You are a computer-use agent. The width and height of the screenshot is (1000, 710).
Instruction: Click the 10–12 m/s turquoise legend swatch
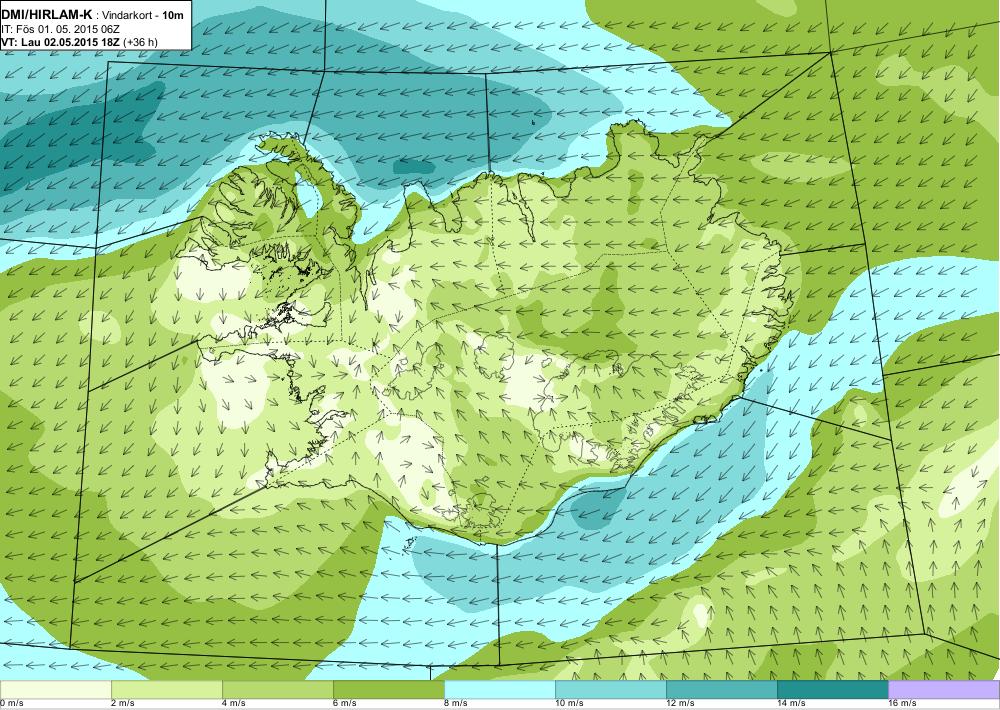tap(610, 689)
